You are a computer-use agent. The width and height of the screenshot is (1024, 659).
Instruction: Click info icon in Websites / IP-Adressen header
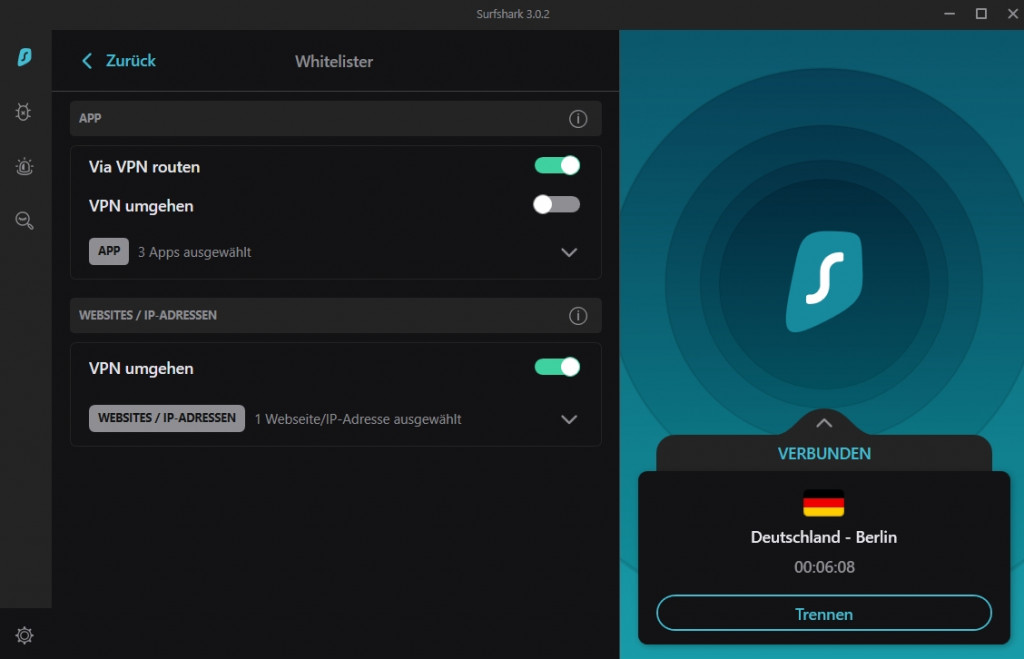pos(577,316)
